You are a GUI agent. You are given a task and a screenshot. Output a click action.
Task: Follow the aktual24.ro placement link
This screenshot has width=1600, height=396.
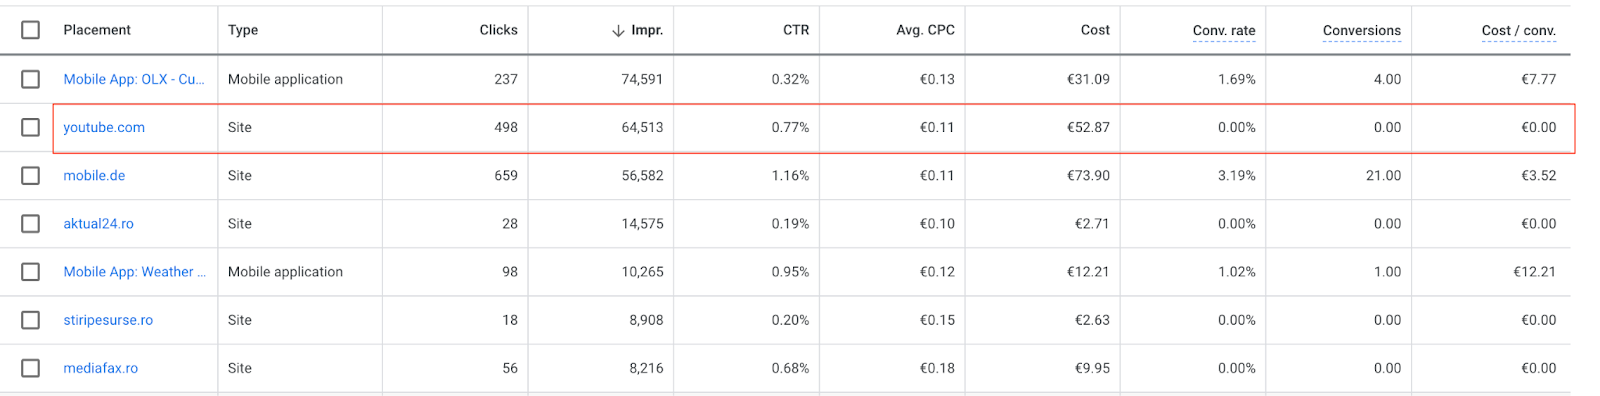(98, 223)
